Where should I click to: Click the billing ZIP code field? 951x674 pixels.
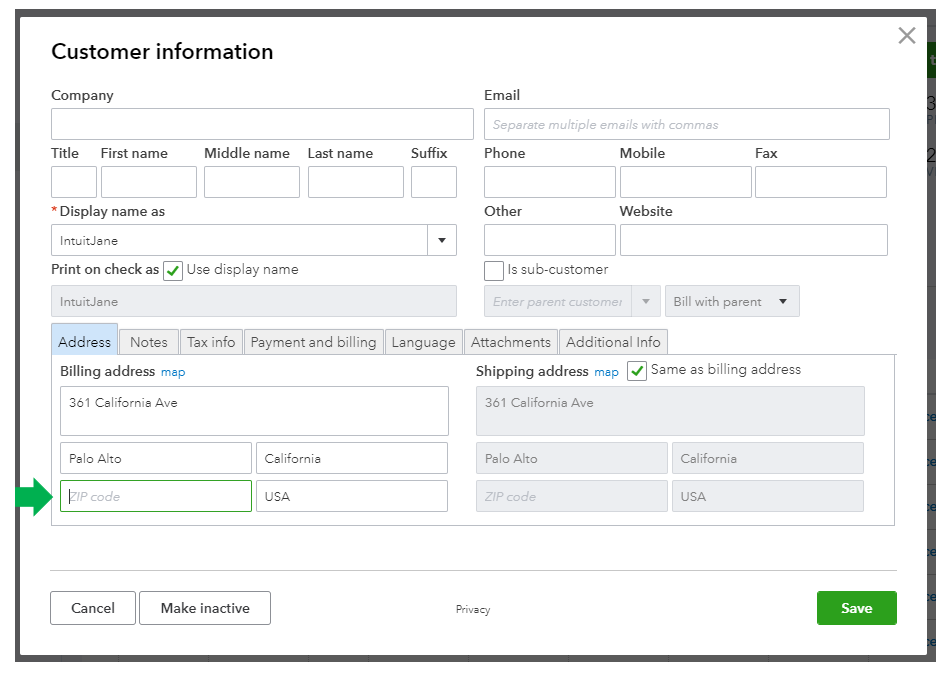(x=156, y=496)
